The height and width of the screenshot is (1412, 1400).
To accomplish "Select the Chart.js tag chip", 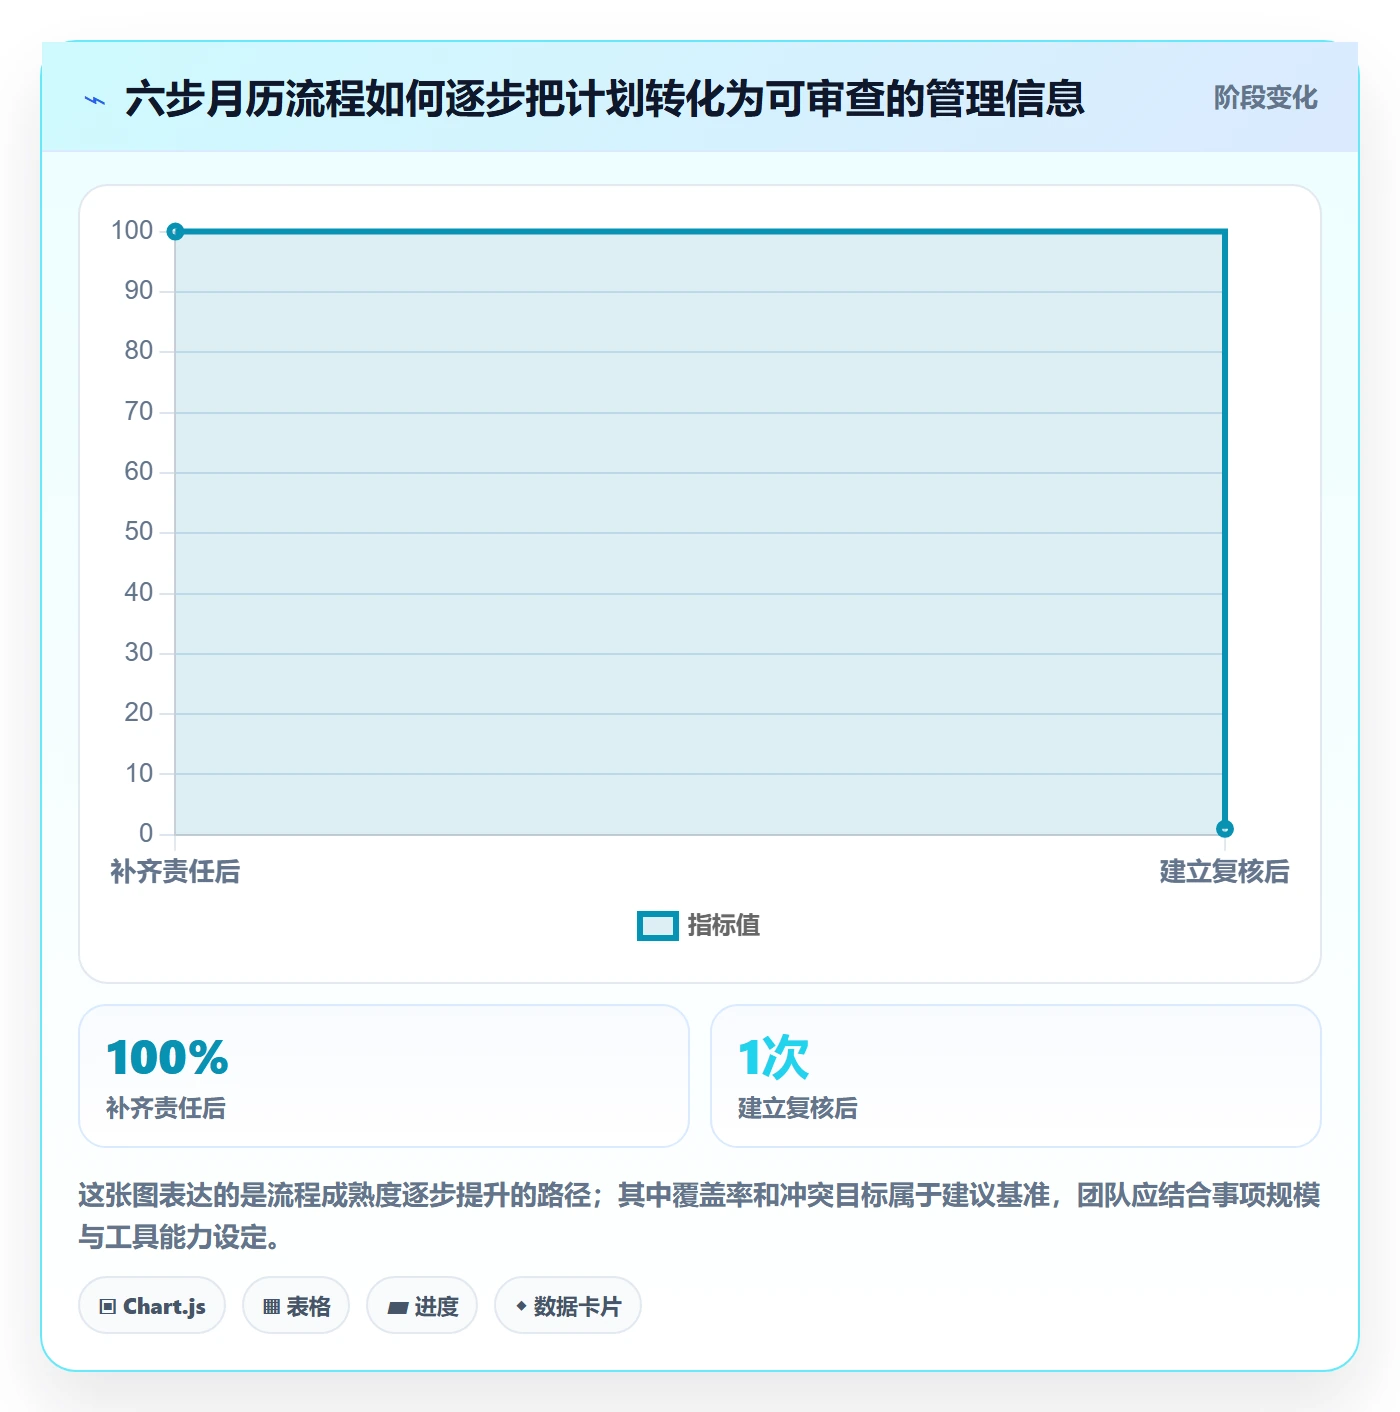I will 152,1306.
